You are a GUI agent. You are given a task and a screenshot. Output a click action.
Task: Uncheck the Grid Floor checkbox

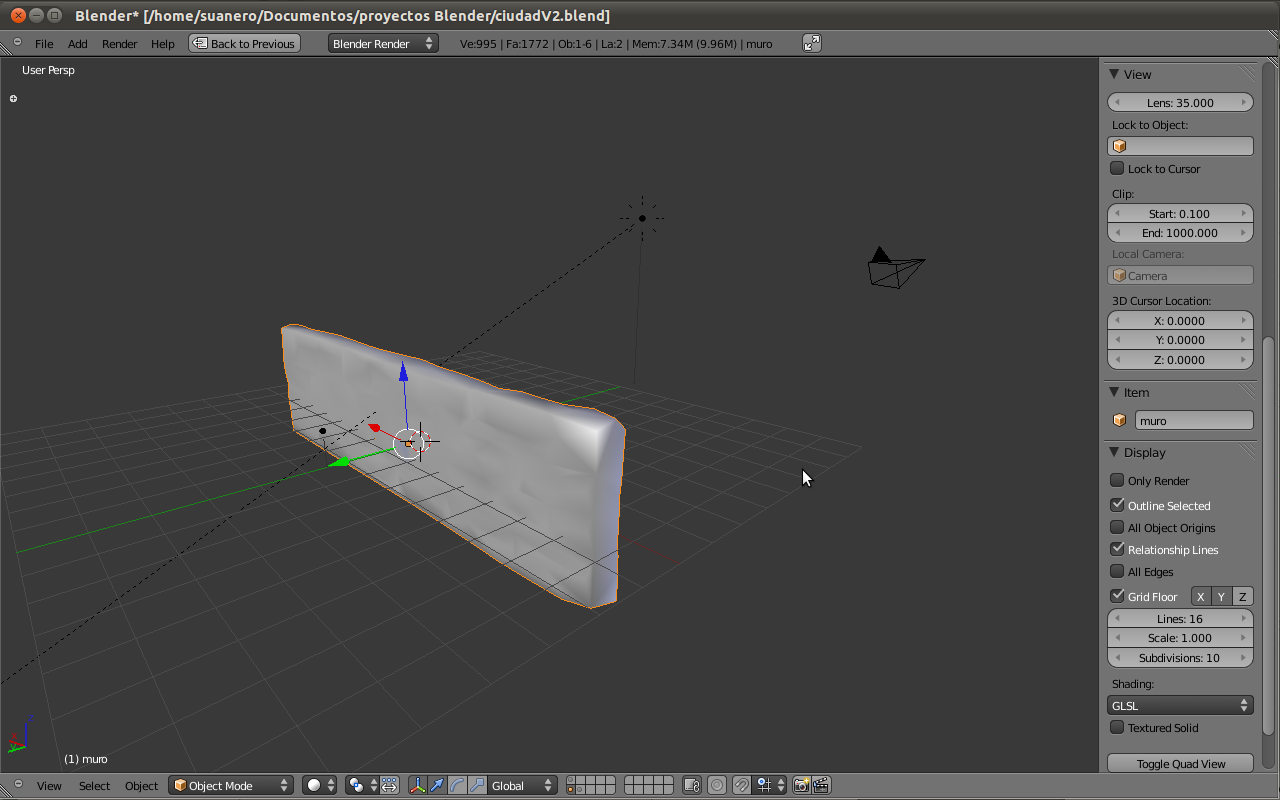click(x=1118, y=596)
